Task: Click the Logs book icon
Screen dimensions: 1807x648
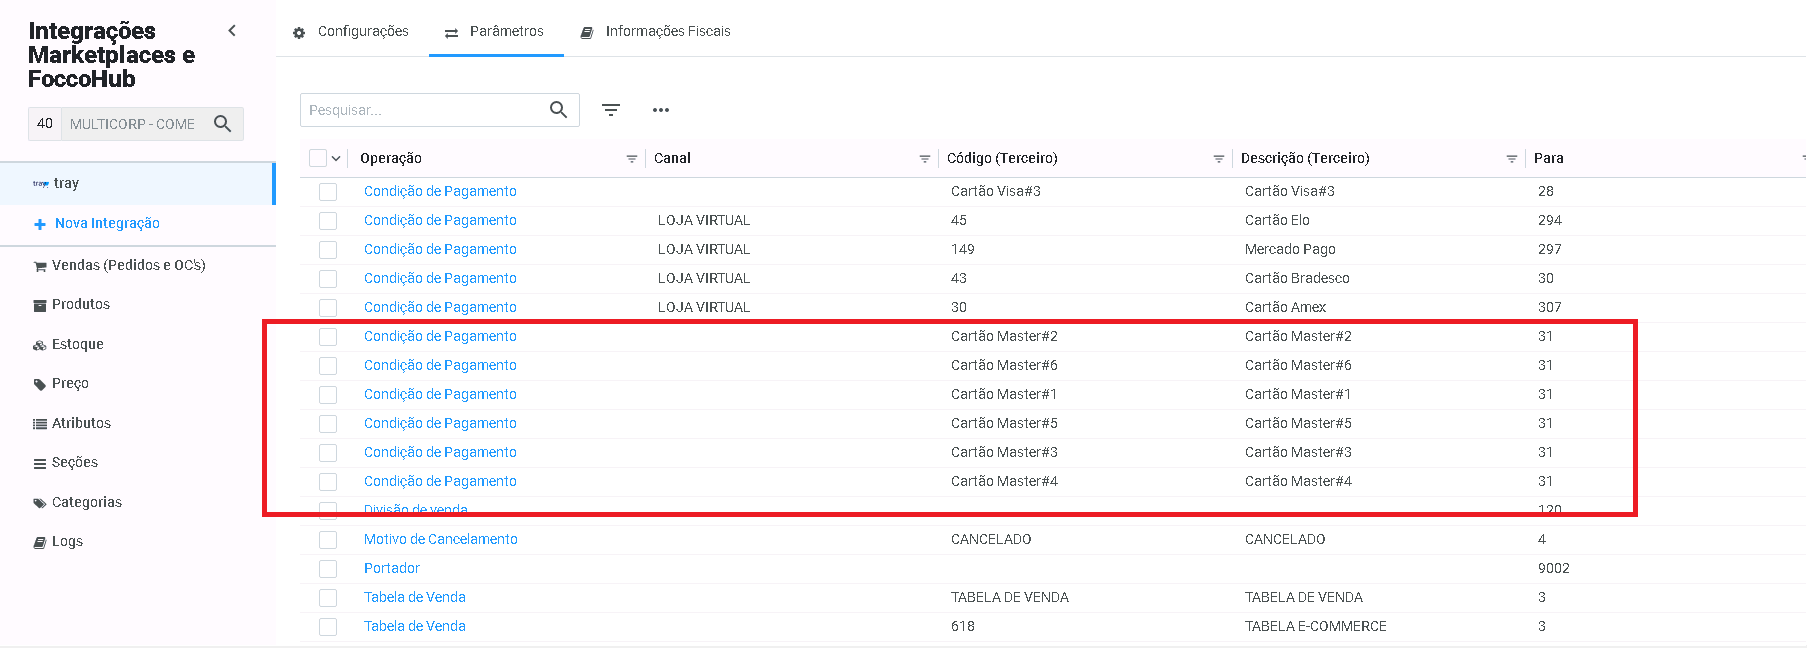Action: coord(40,542)
